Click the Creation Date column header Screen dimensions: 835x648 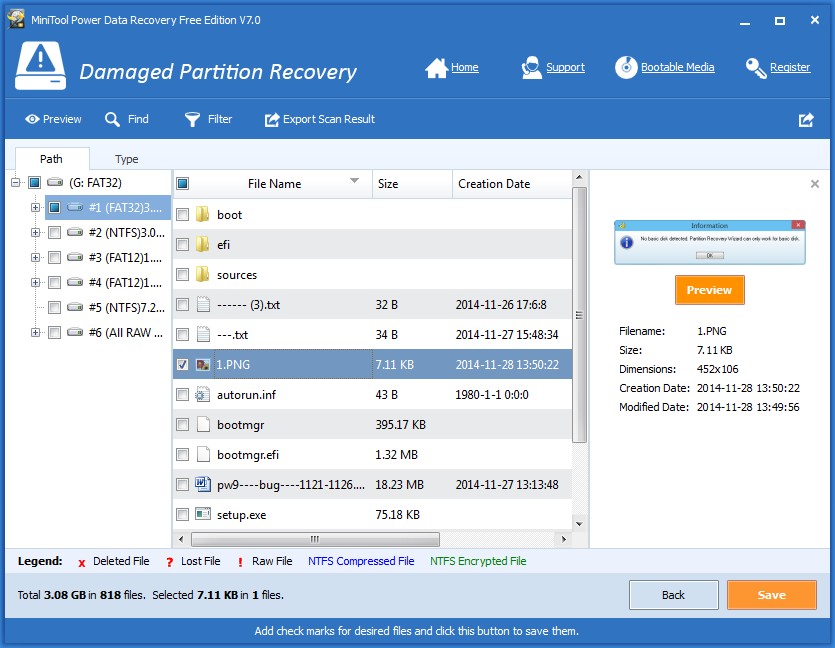click(512, 184)
